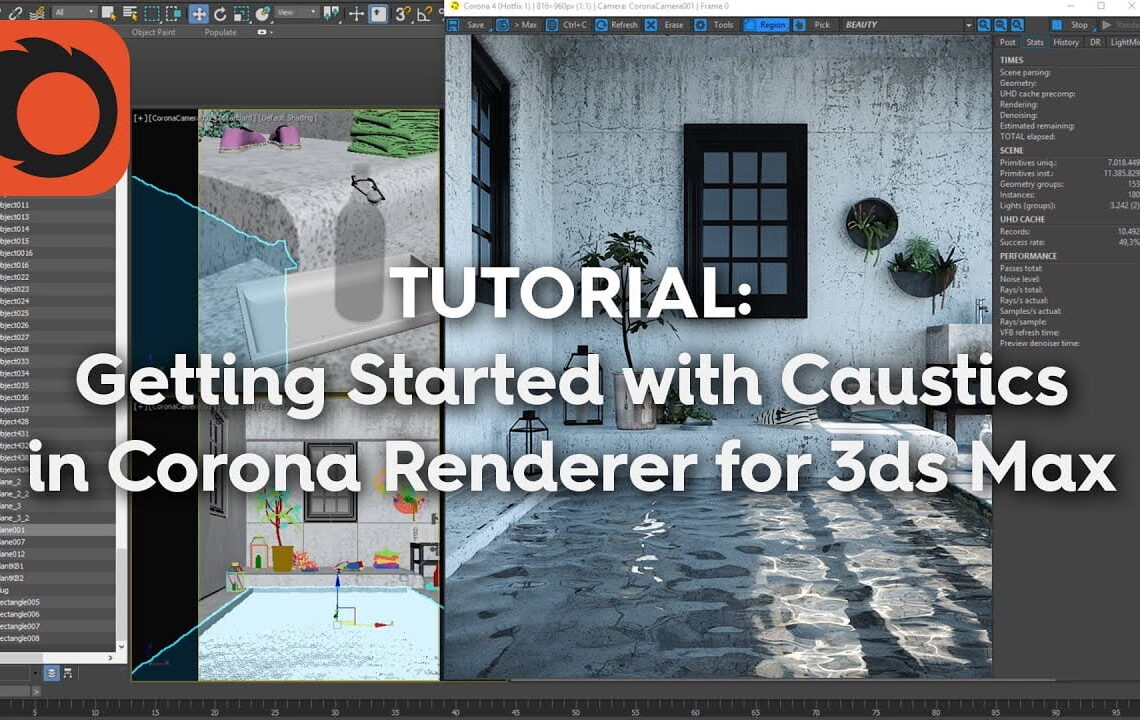Click the Erase X icon

tap(651, 25)
